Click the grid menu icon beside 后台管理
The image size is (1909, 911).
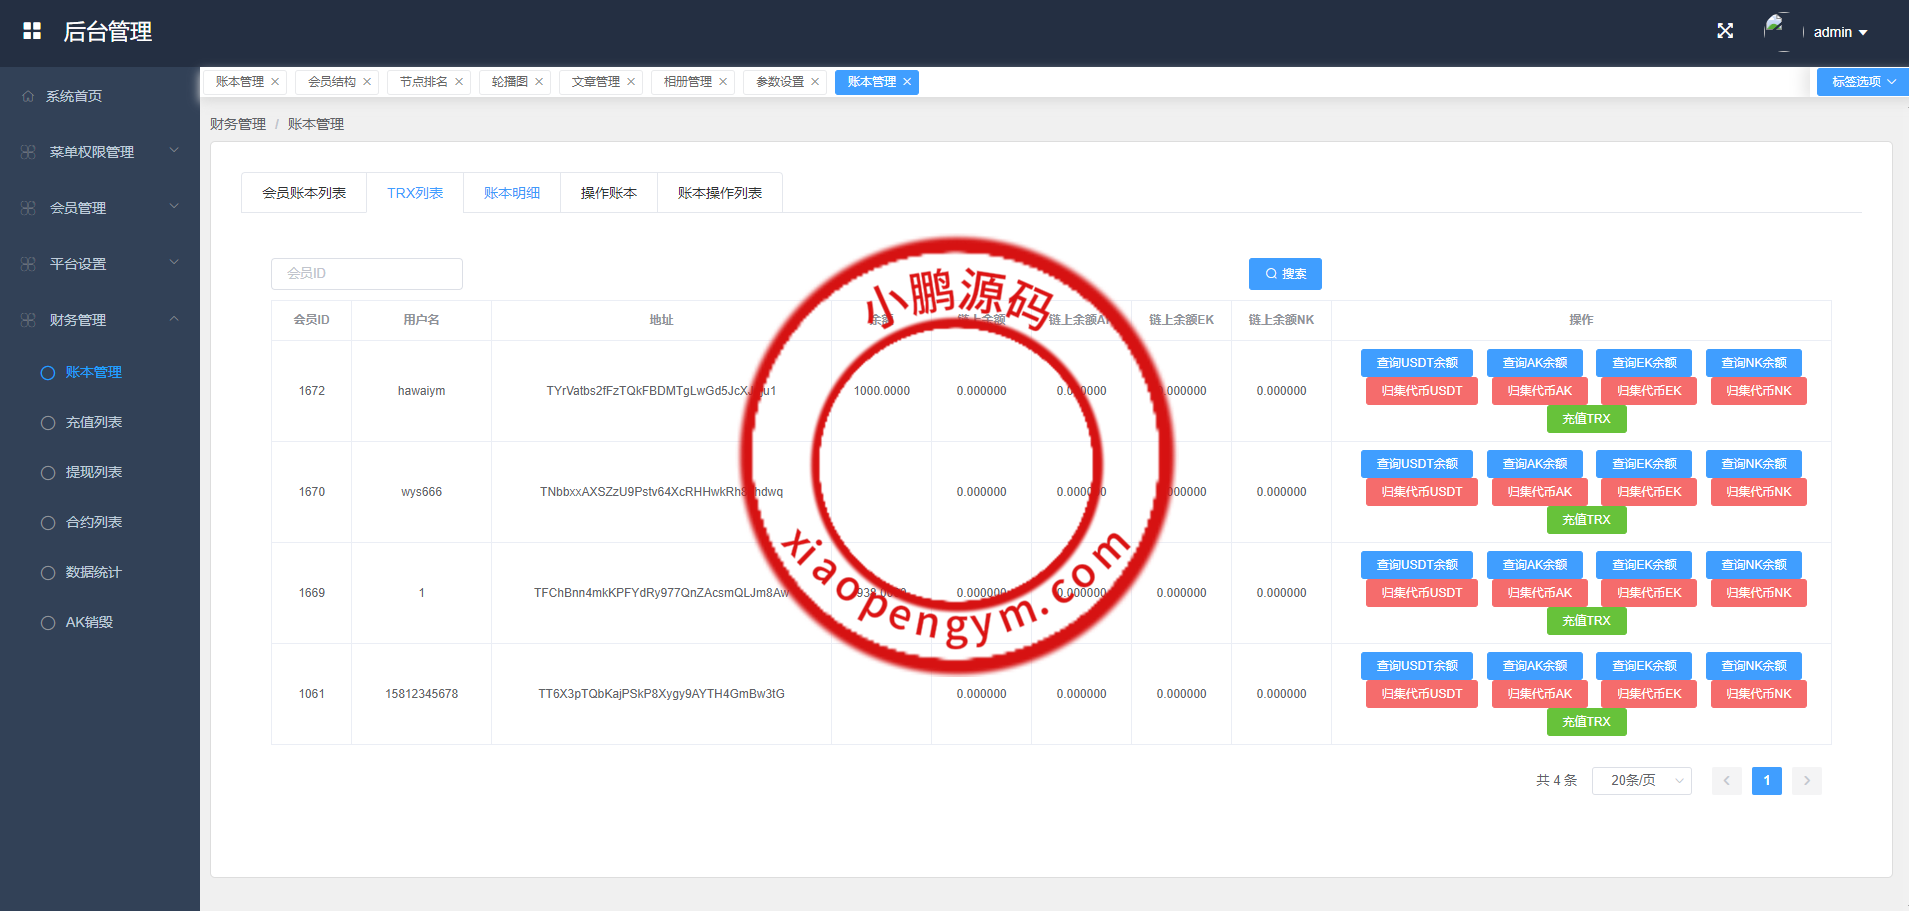point(32,31)
